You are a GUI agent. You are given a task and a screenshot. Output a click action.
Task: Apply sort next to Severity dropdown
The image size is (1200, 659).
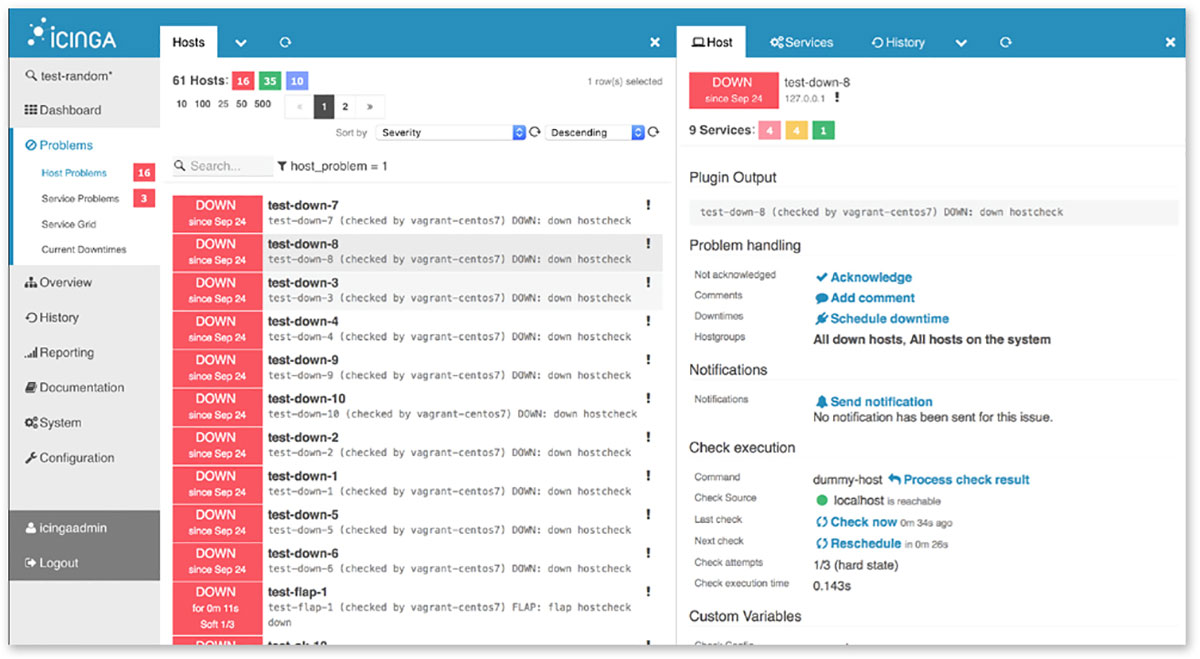(x=535, y=132)
